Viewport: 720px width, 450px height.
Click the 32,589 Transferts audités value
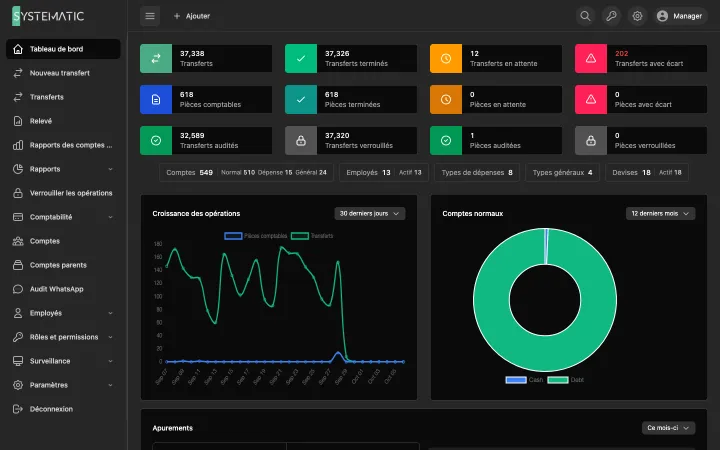pyautogui.click(x=192, y=135)
